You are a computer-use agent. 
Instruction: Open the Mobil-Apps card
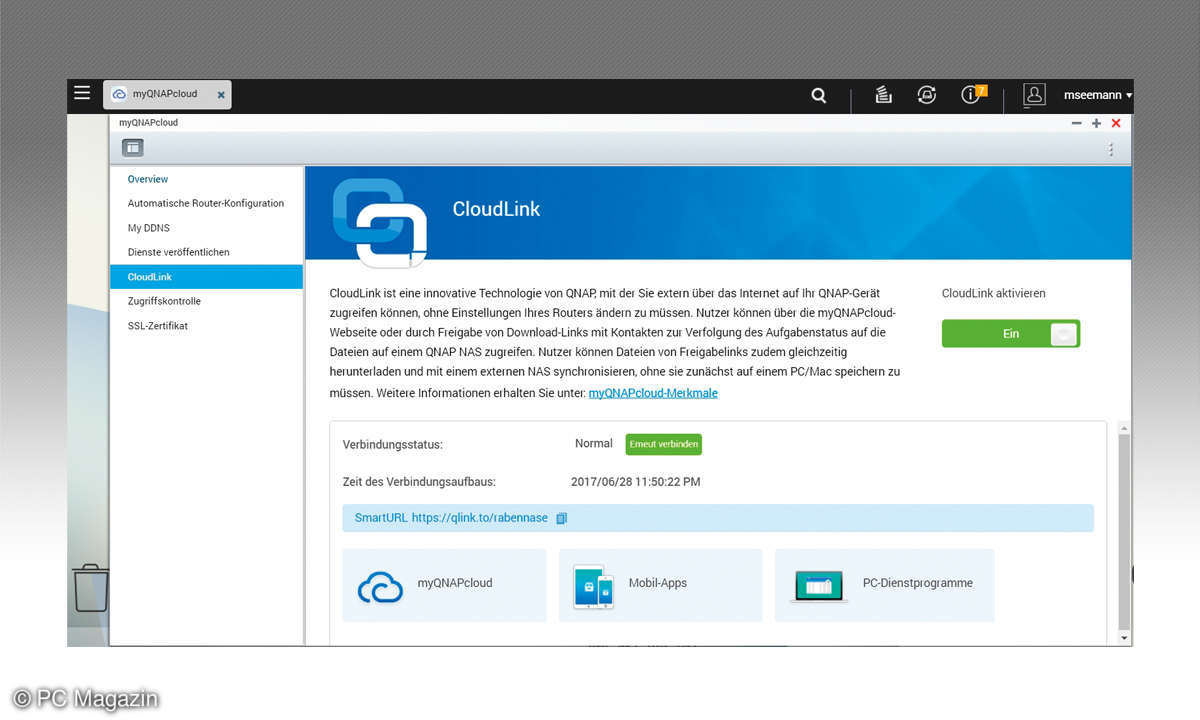(660, 585)
